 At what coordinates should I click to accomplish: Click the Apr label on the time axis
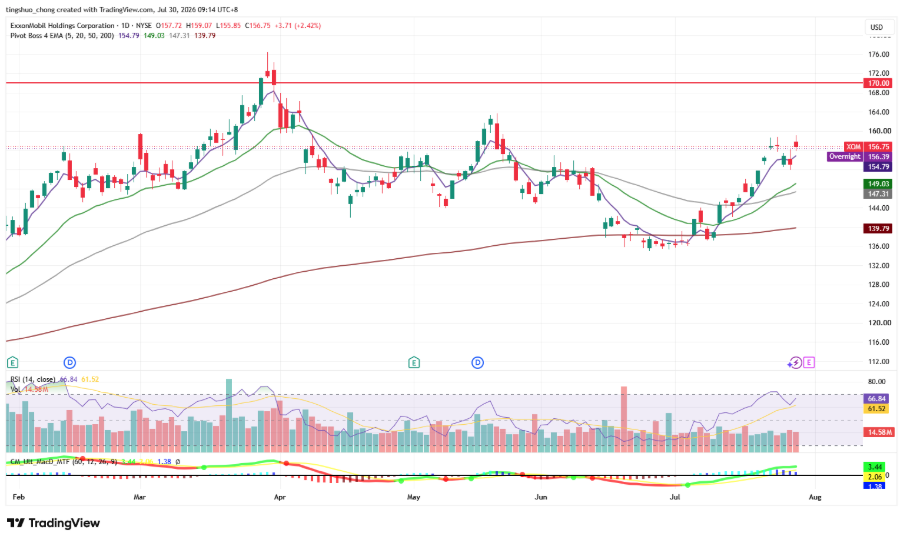pyautogui.click(x=280, y=497)
